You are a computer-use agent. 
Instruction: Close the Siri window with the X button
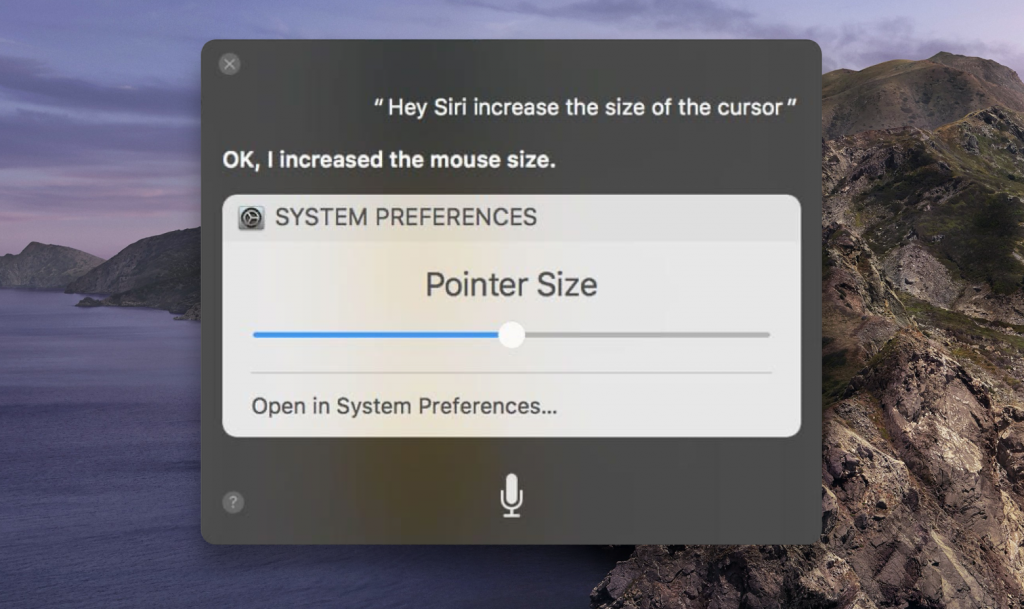229,64
